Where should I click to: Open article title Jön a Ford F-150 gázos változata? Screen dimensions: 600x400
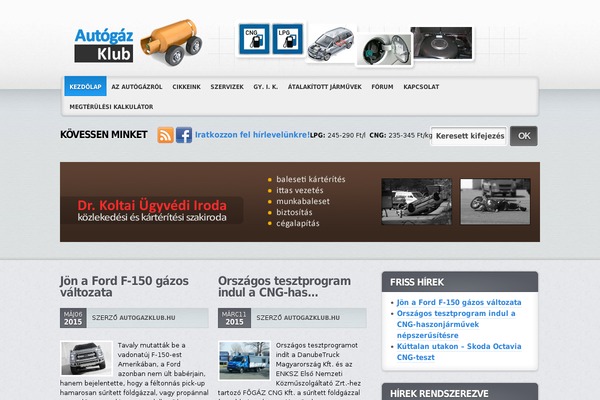[124, 286]
